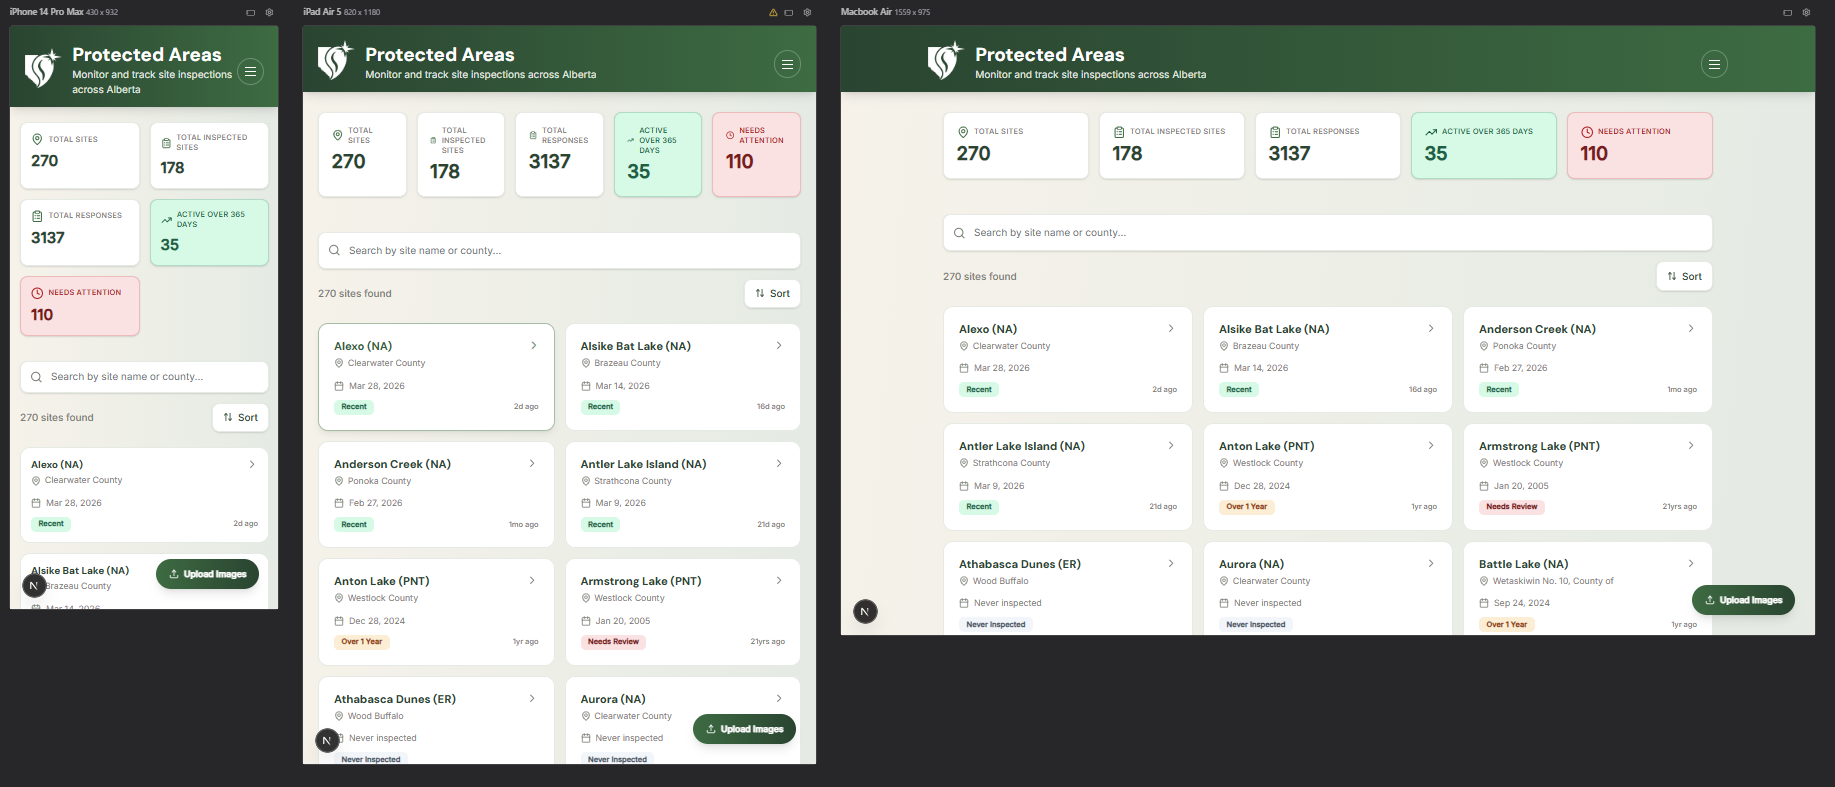The width and height of the screenshot is (1835, 787).
Task: Open Aurora (NA) card in Macbook view
Action: (1328, 588)
